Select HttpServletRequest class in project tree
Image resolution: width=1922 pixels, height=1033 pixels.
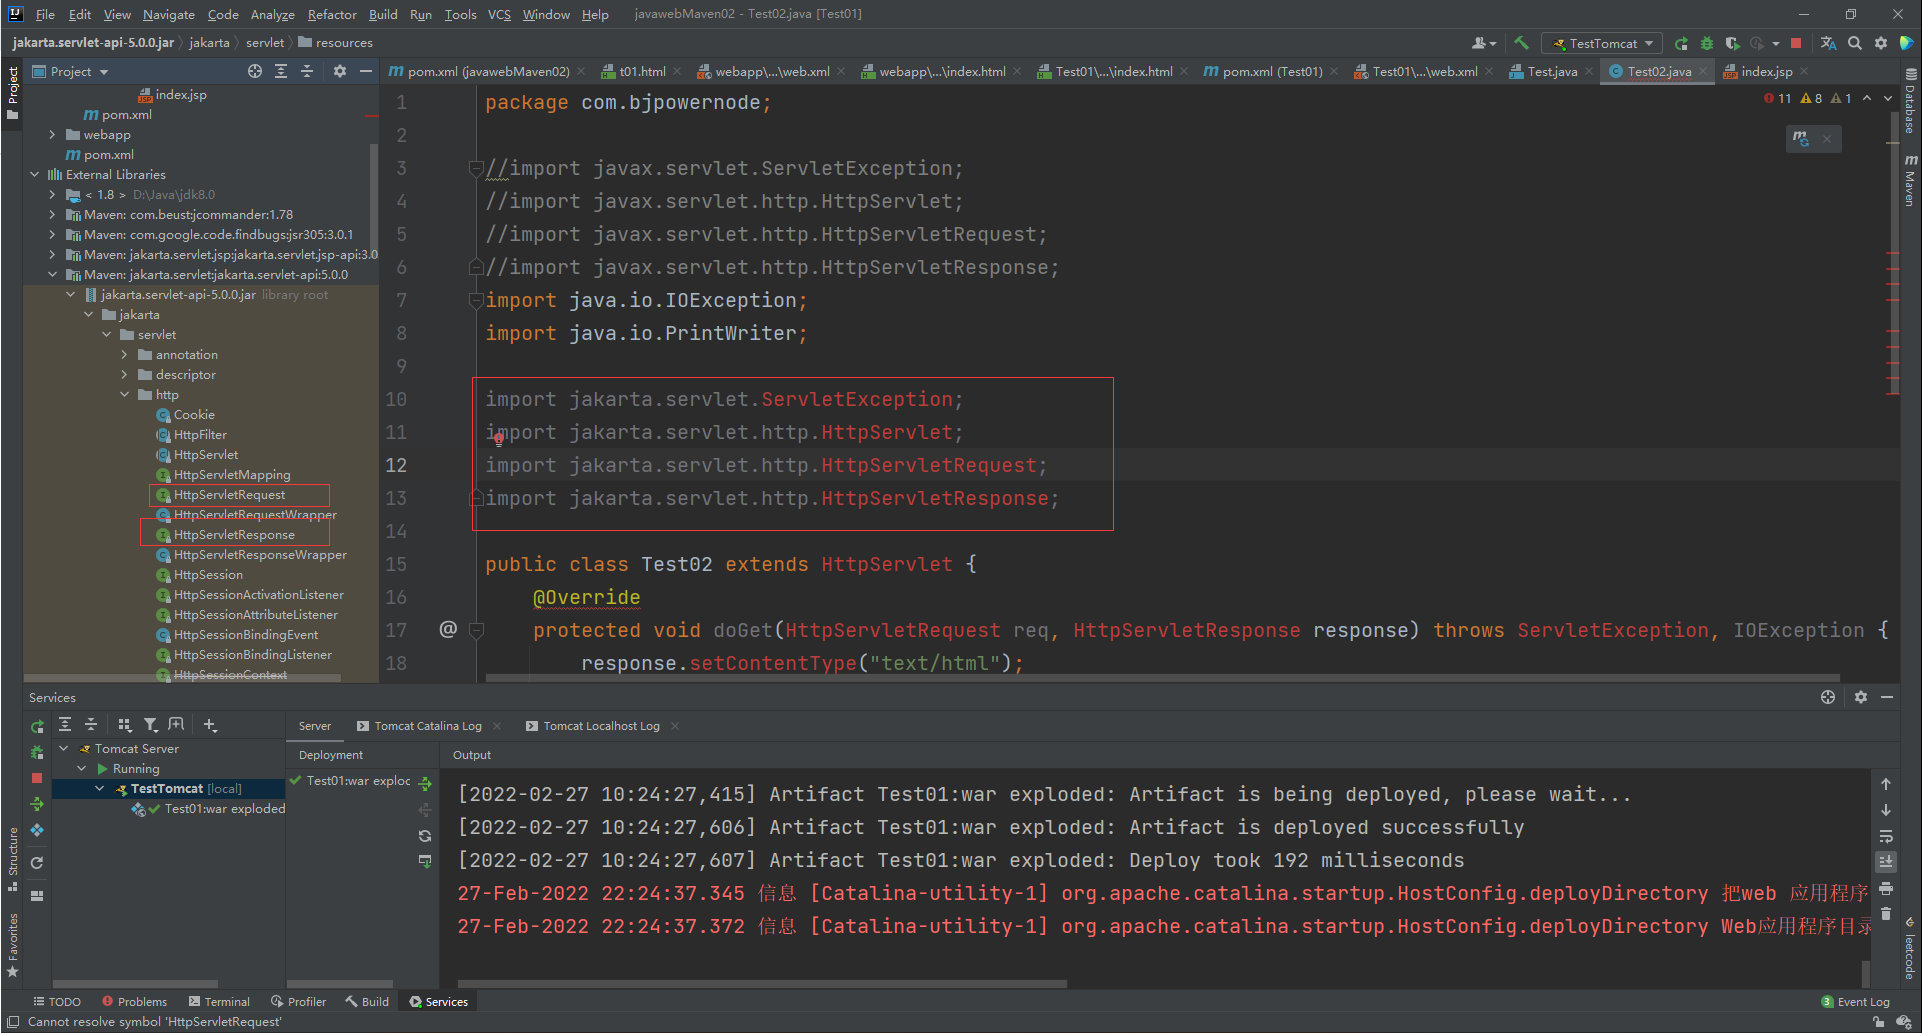(229, 495)
